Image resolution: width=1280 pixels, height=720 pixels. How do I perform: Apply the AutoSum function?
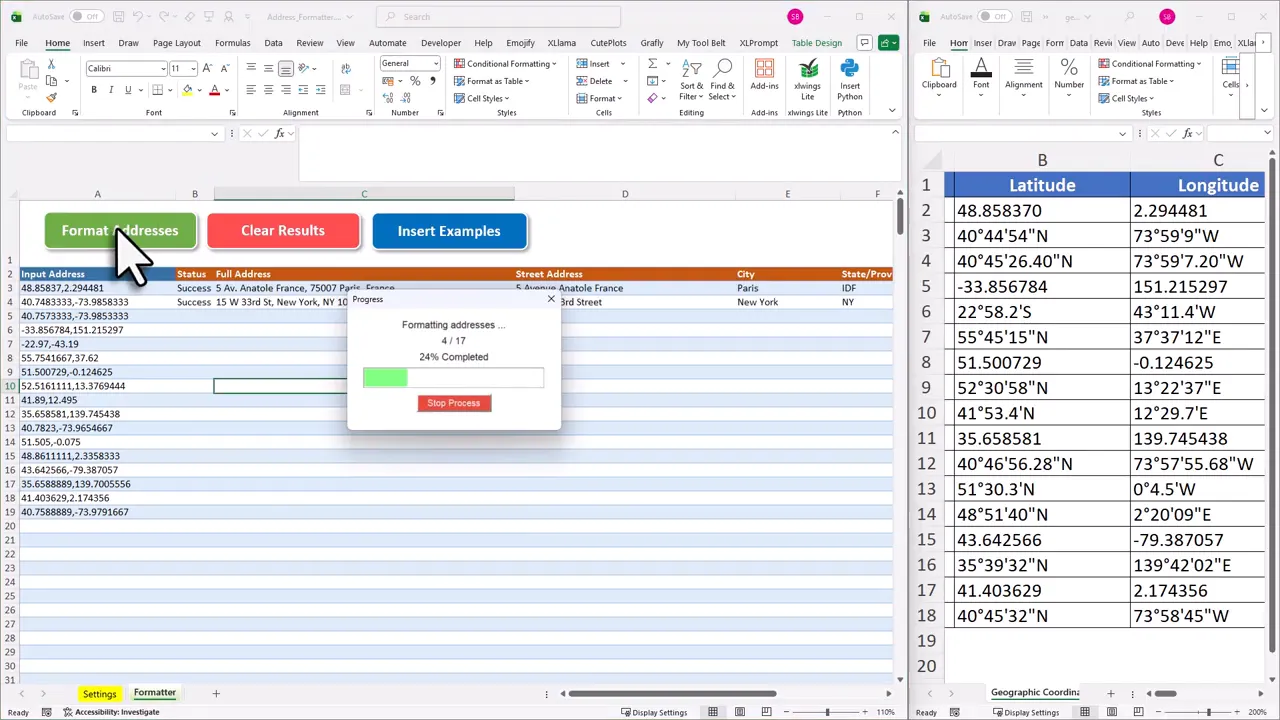(653, 63)
